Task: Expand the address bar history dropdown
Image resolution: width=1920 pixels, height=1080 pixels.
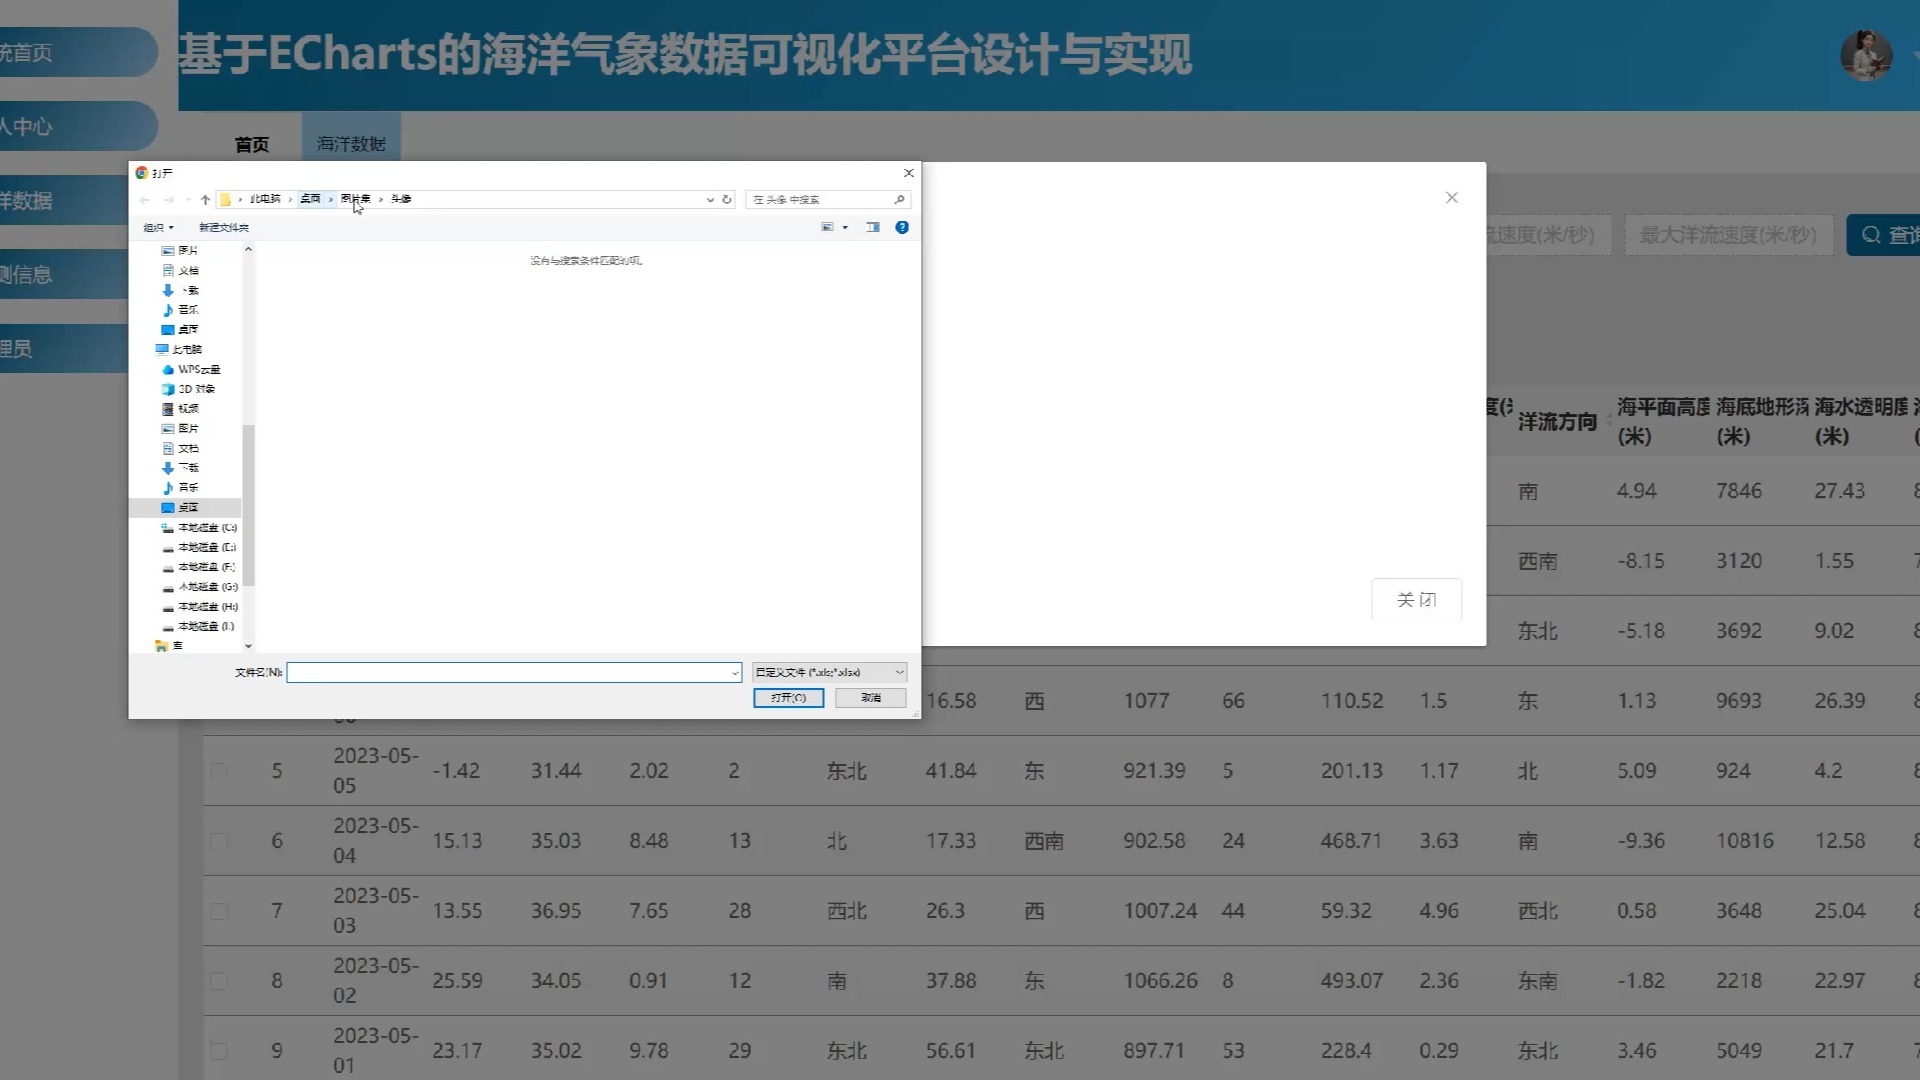Action: pos(710,200)
